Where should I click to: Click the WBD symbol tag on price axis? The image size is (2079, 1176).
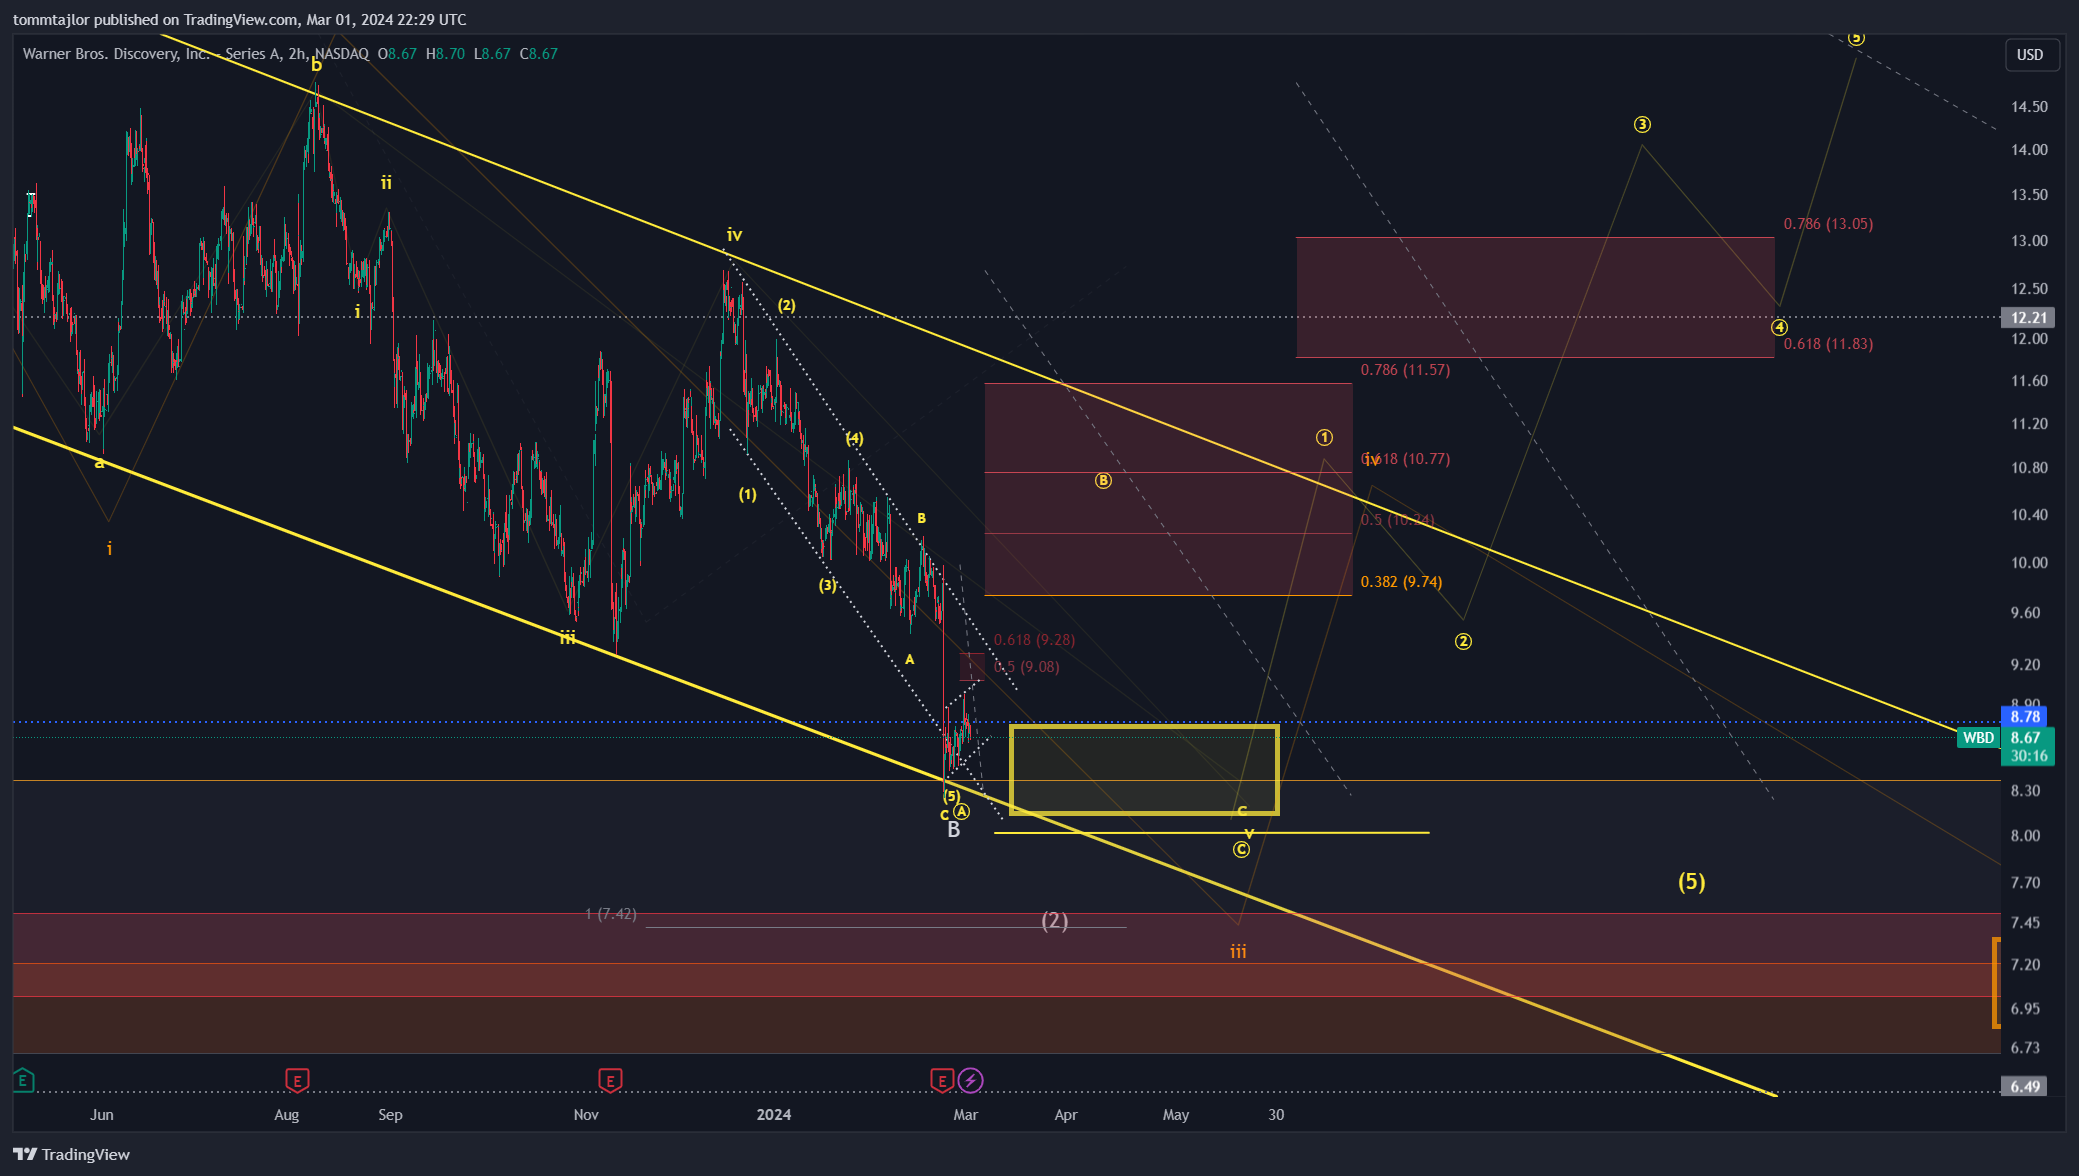click(1978, 737)
